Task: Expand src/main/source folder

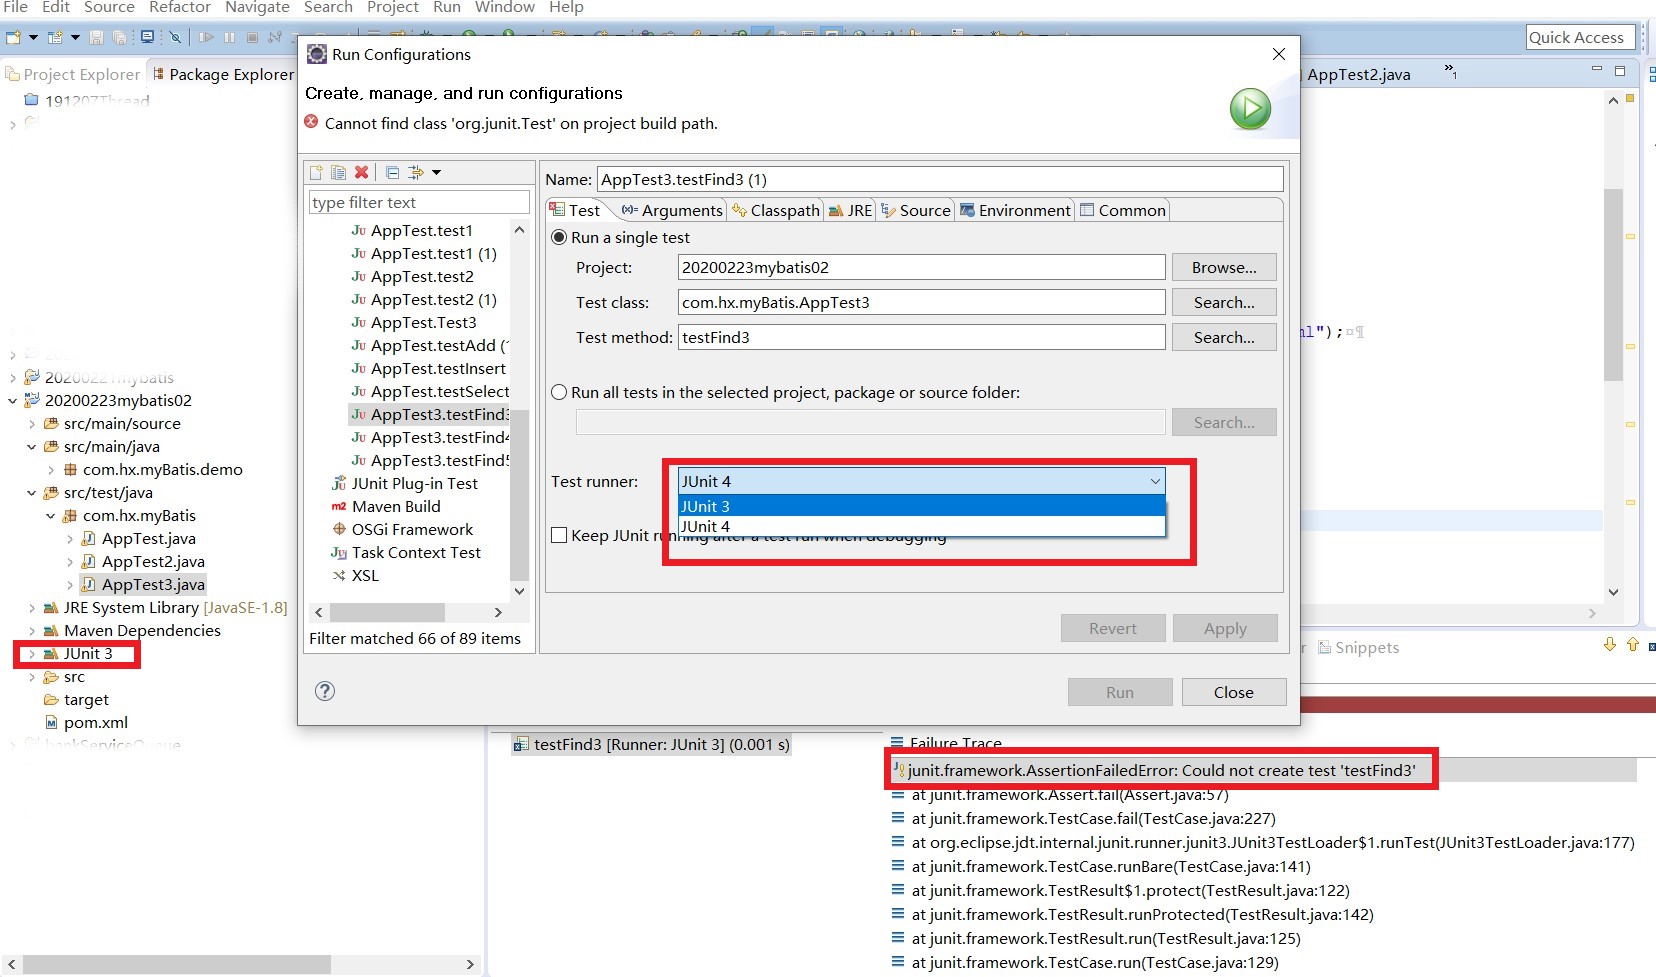Action: tap(32, 424)
